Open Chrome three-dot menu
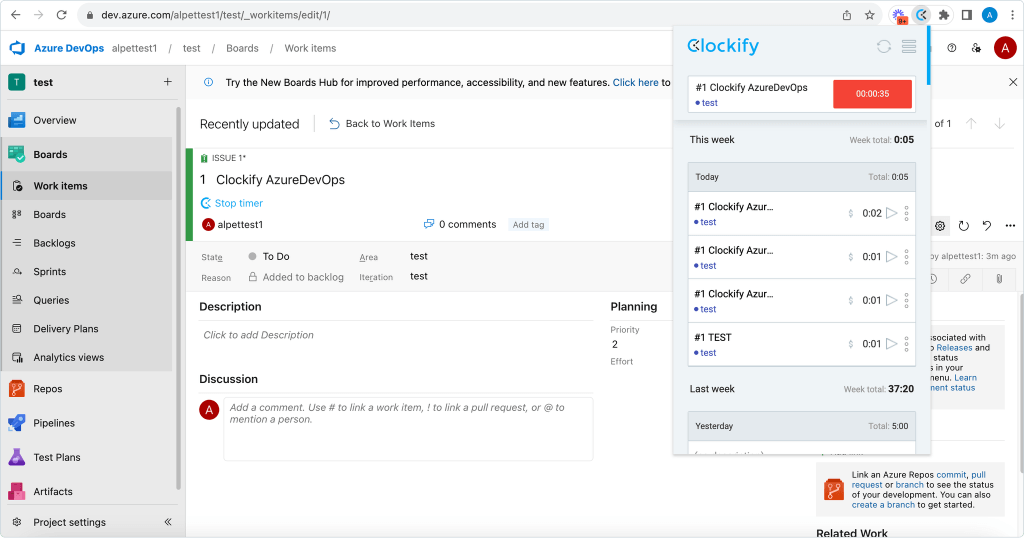 1012,14
